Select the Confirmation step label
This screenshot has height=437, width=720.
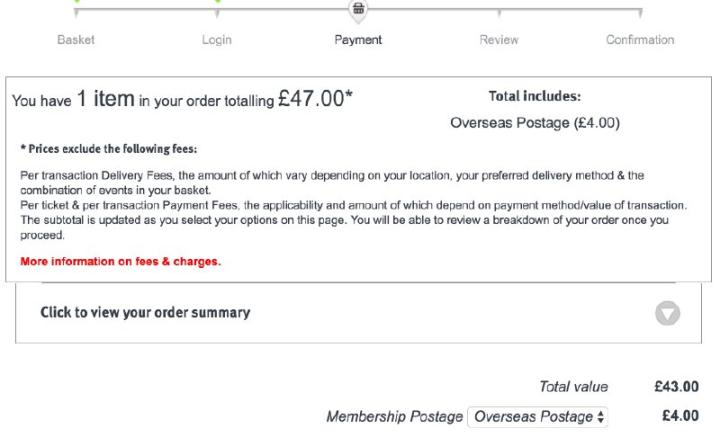tap(639, 40)
